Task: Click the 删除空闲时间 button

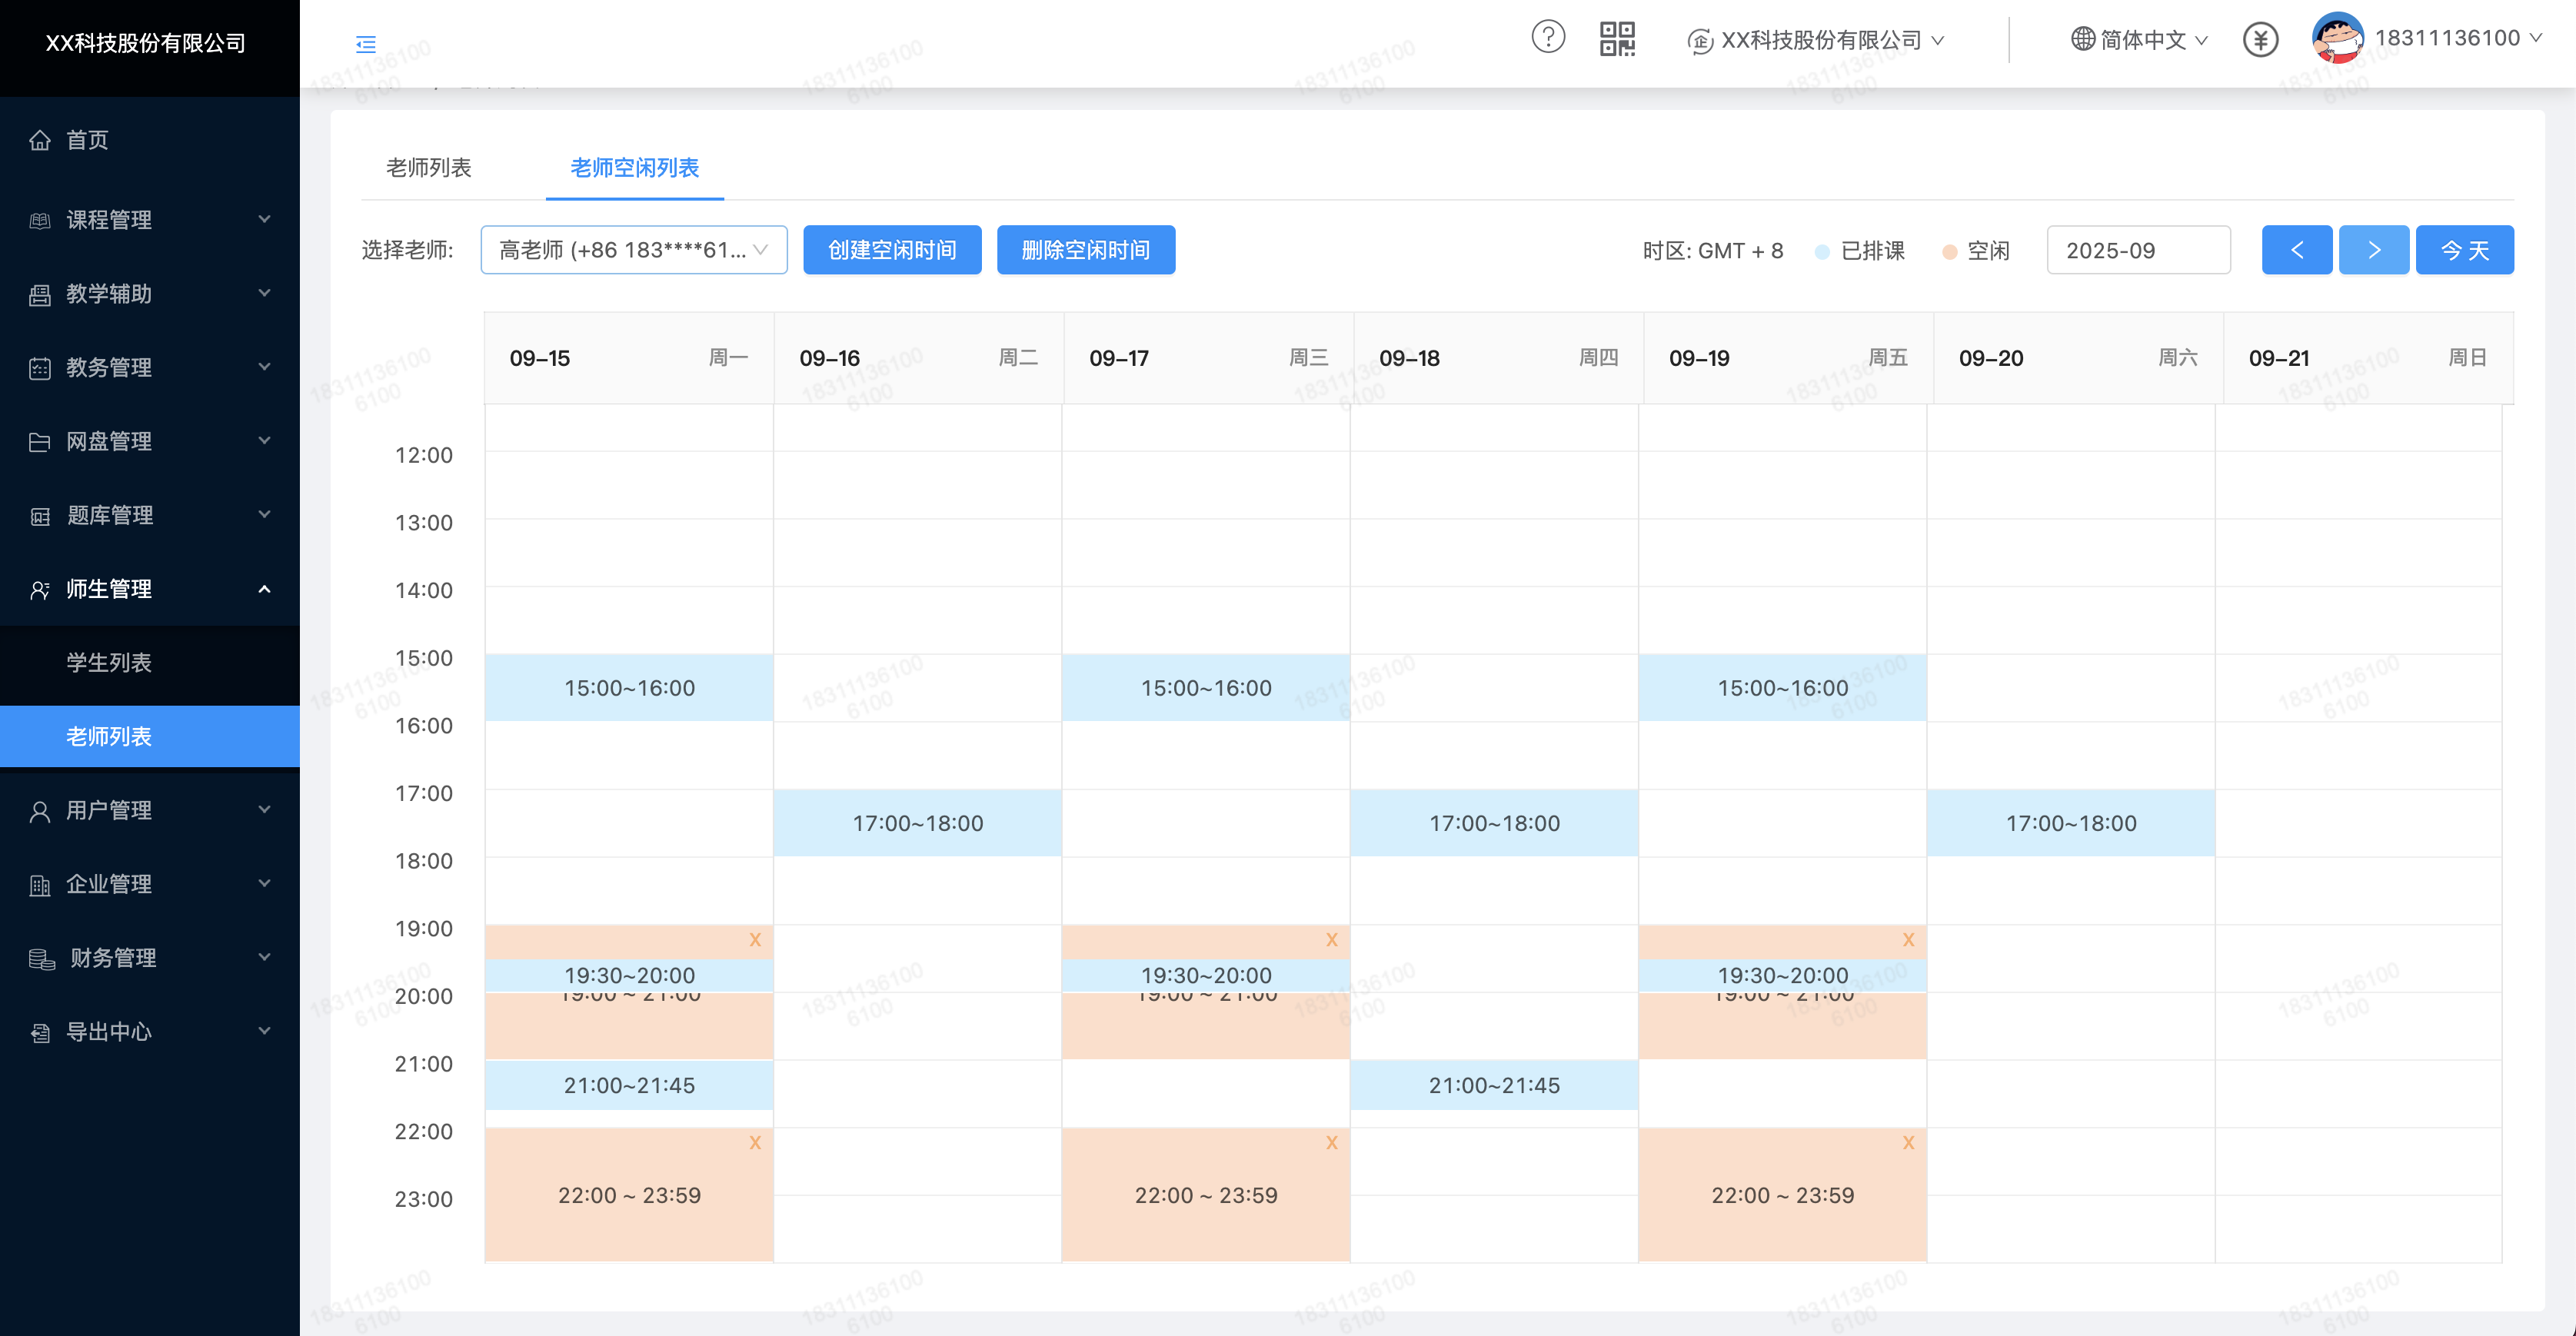Action: pos(1085,250)
